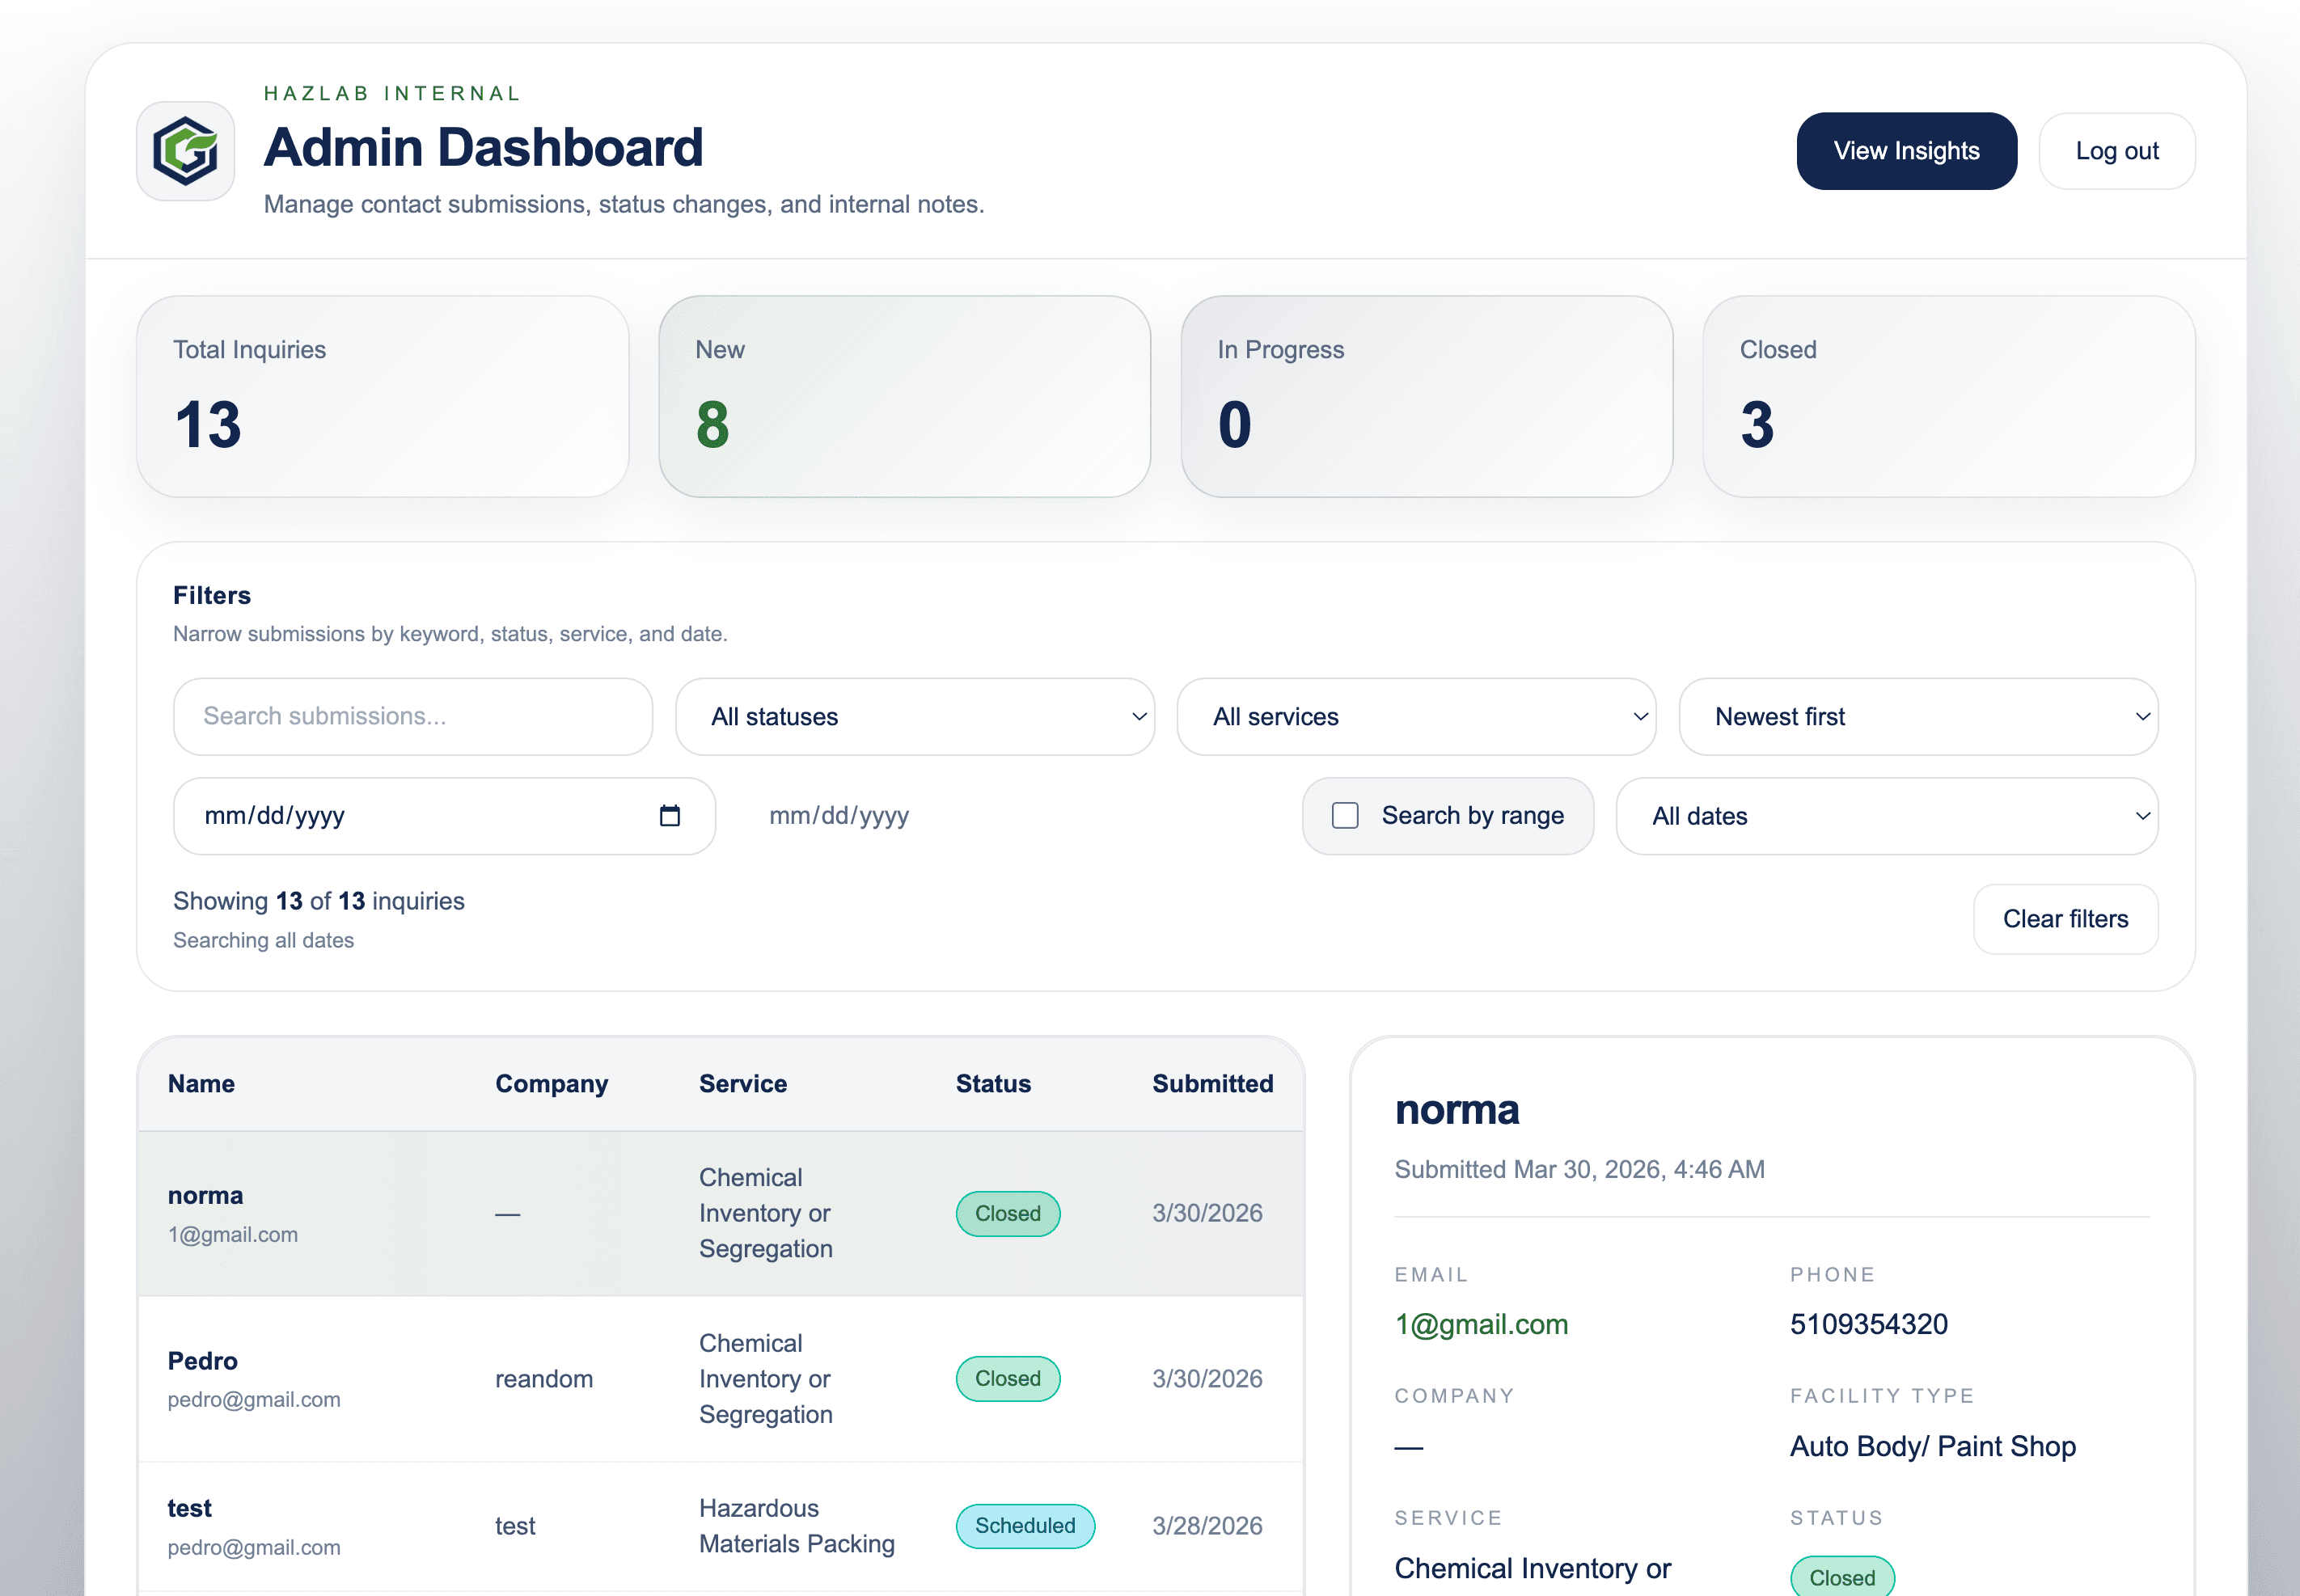Click the New inquiries stat card
The height and width of the screenshot is (1596, 2300).
[904, 397]
